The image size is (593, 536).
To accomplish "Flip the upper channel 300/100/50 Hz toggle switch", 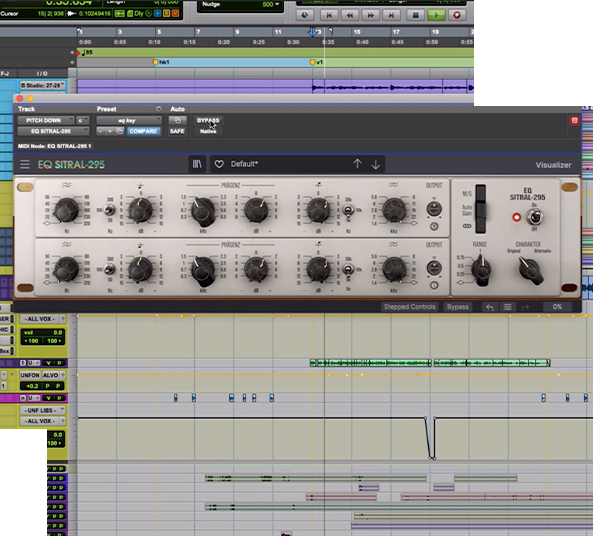I will click(x=110, y=210).
